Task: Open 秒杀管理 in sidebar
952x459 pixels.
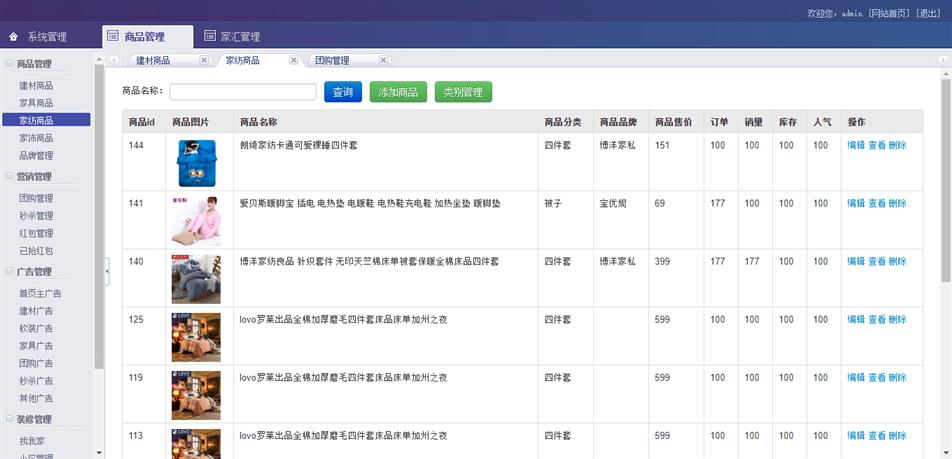Action: pos(36,216)
